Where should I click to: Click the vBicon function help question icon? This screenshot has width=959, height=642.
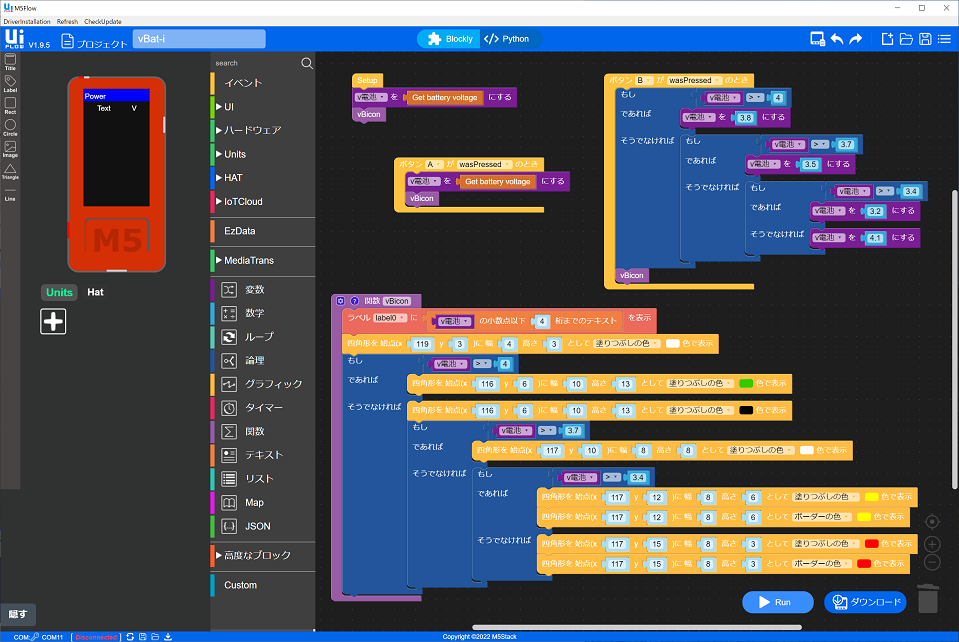(x=354, y=301)
